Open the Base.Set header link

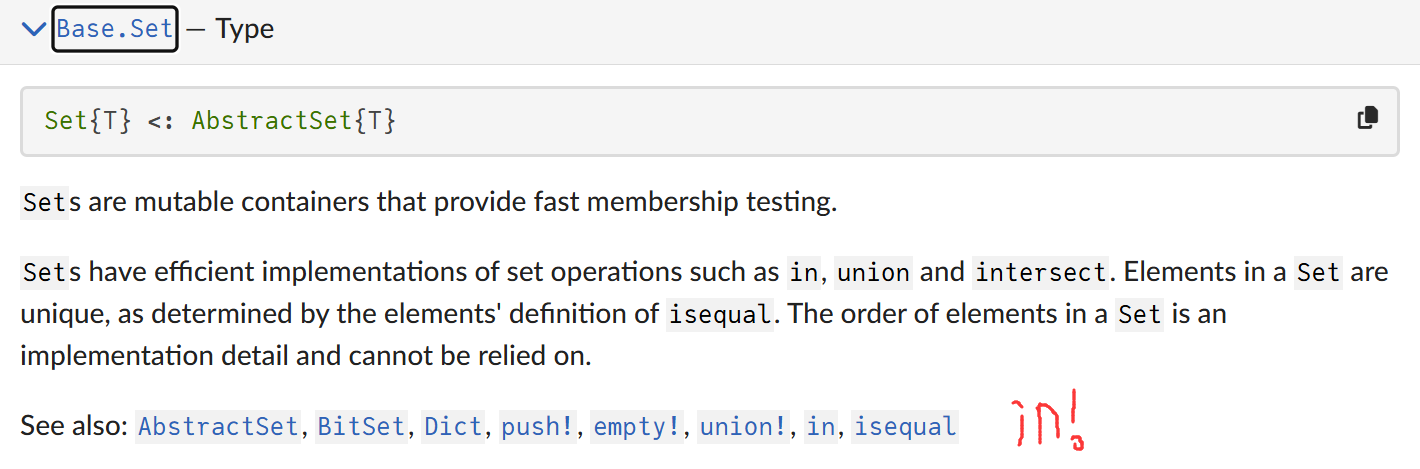(115, 29)
